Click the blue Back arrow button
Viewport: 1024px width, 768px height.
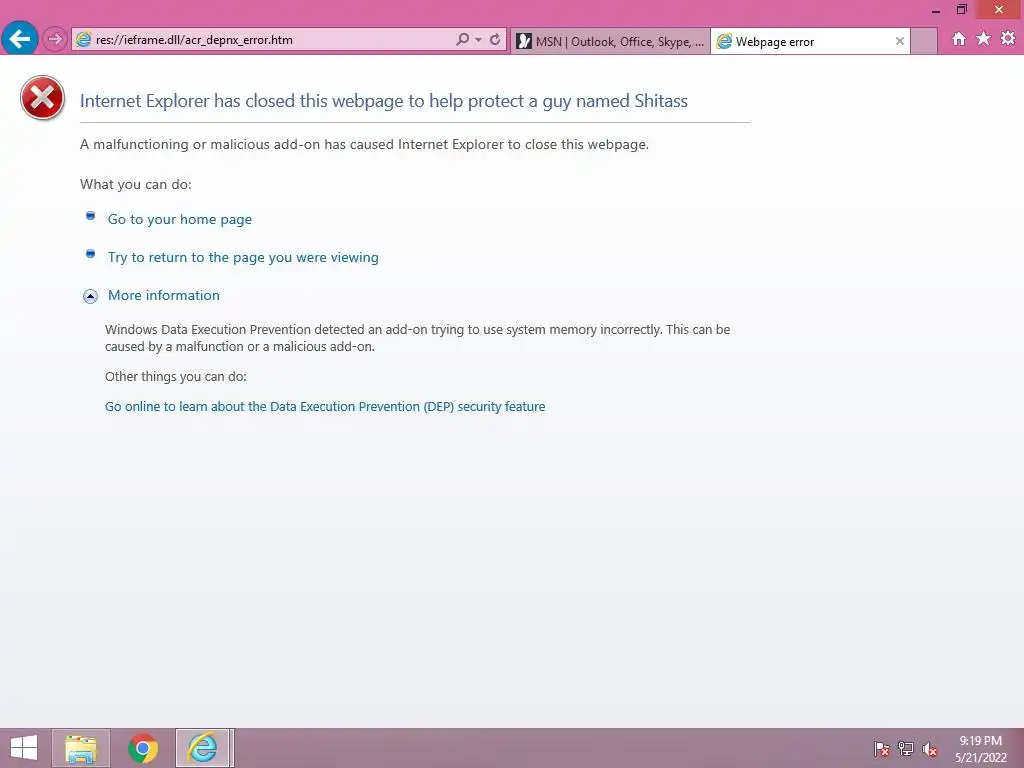coord(20,39)
